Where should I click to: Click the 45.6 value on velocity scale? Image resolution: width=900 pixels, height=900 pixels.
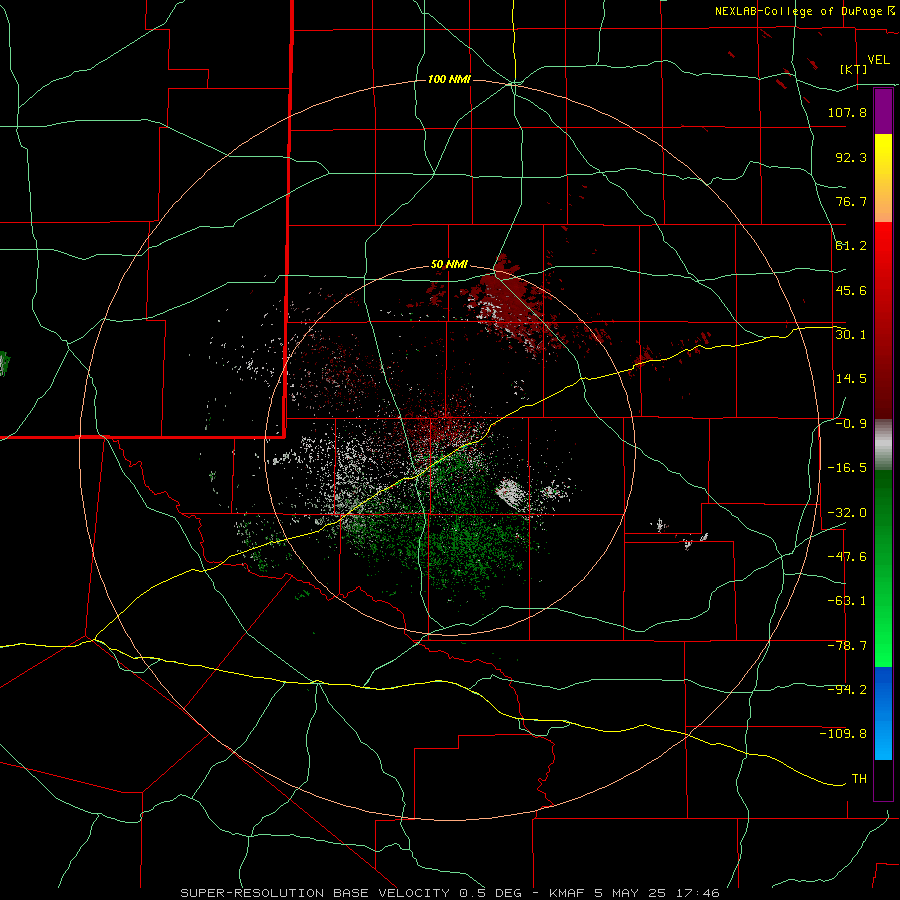coord(851,290)
